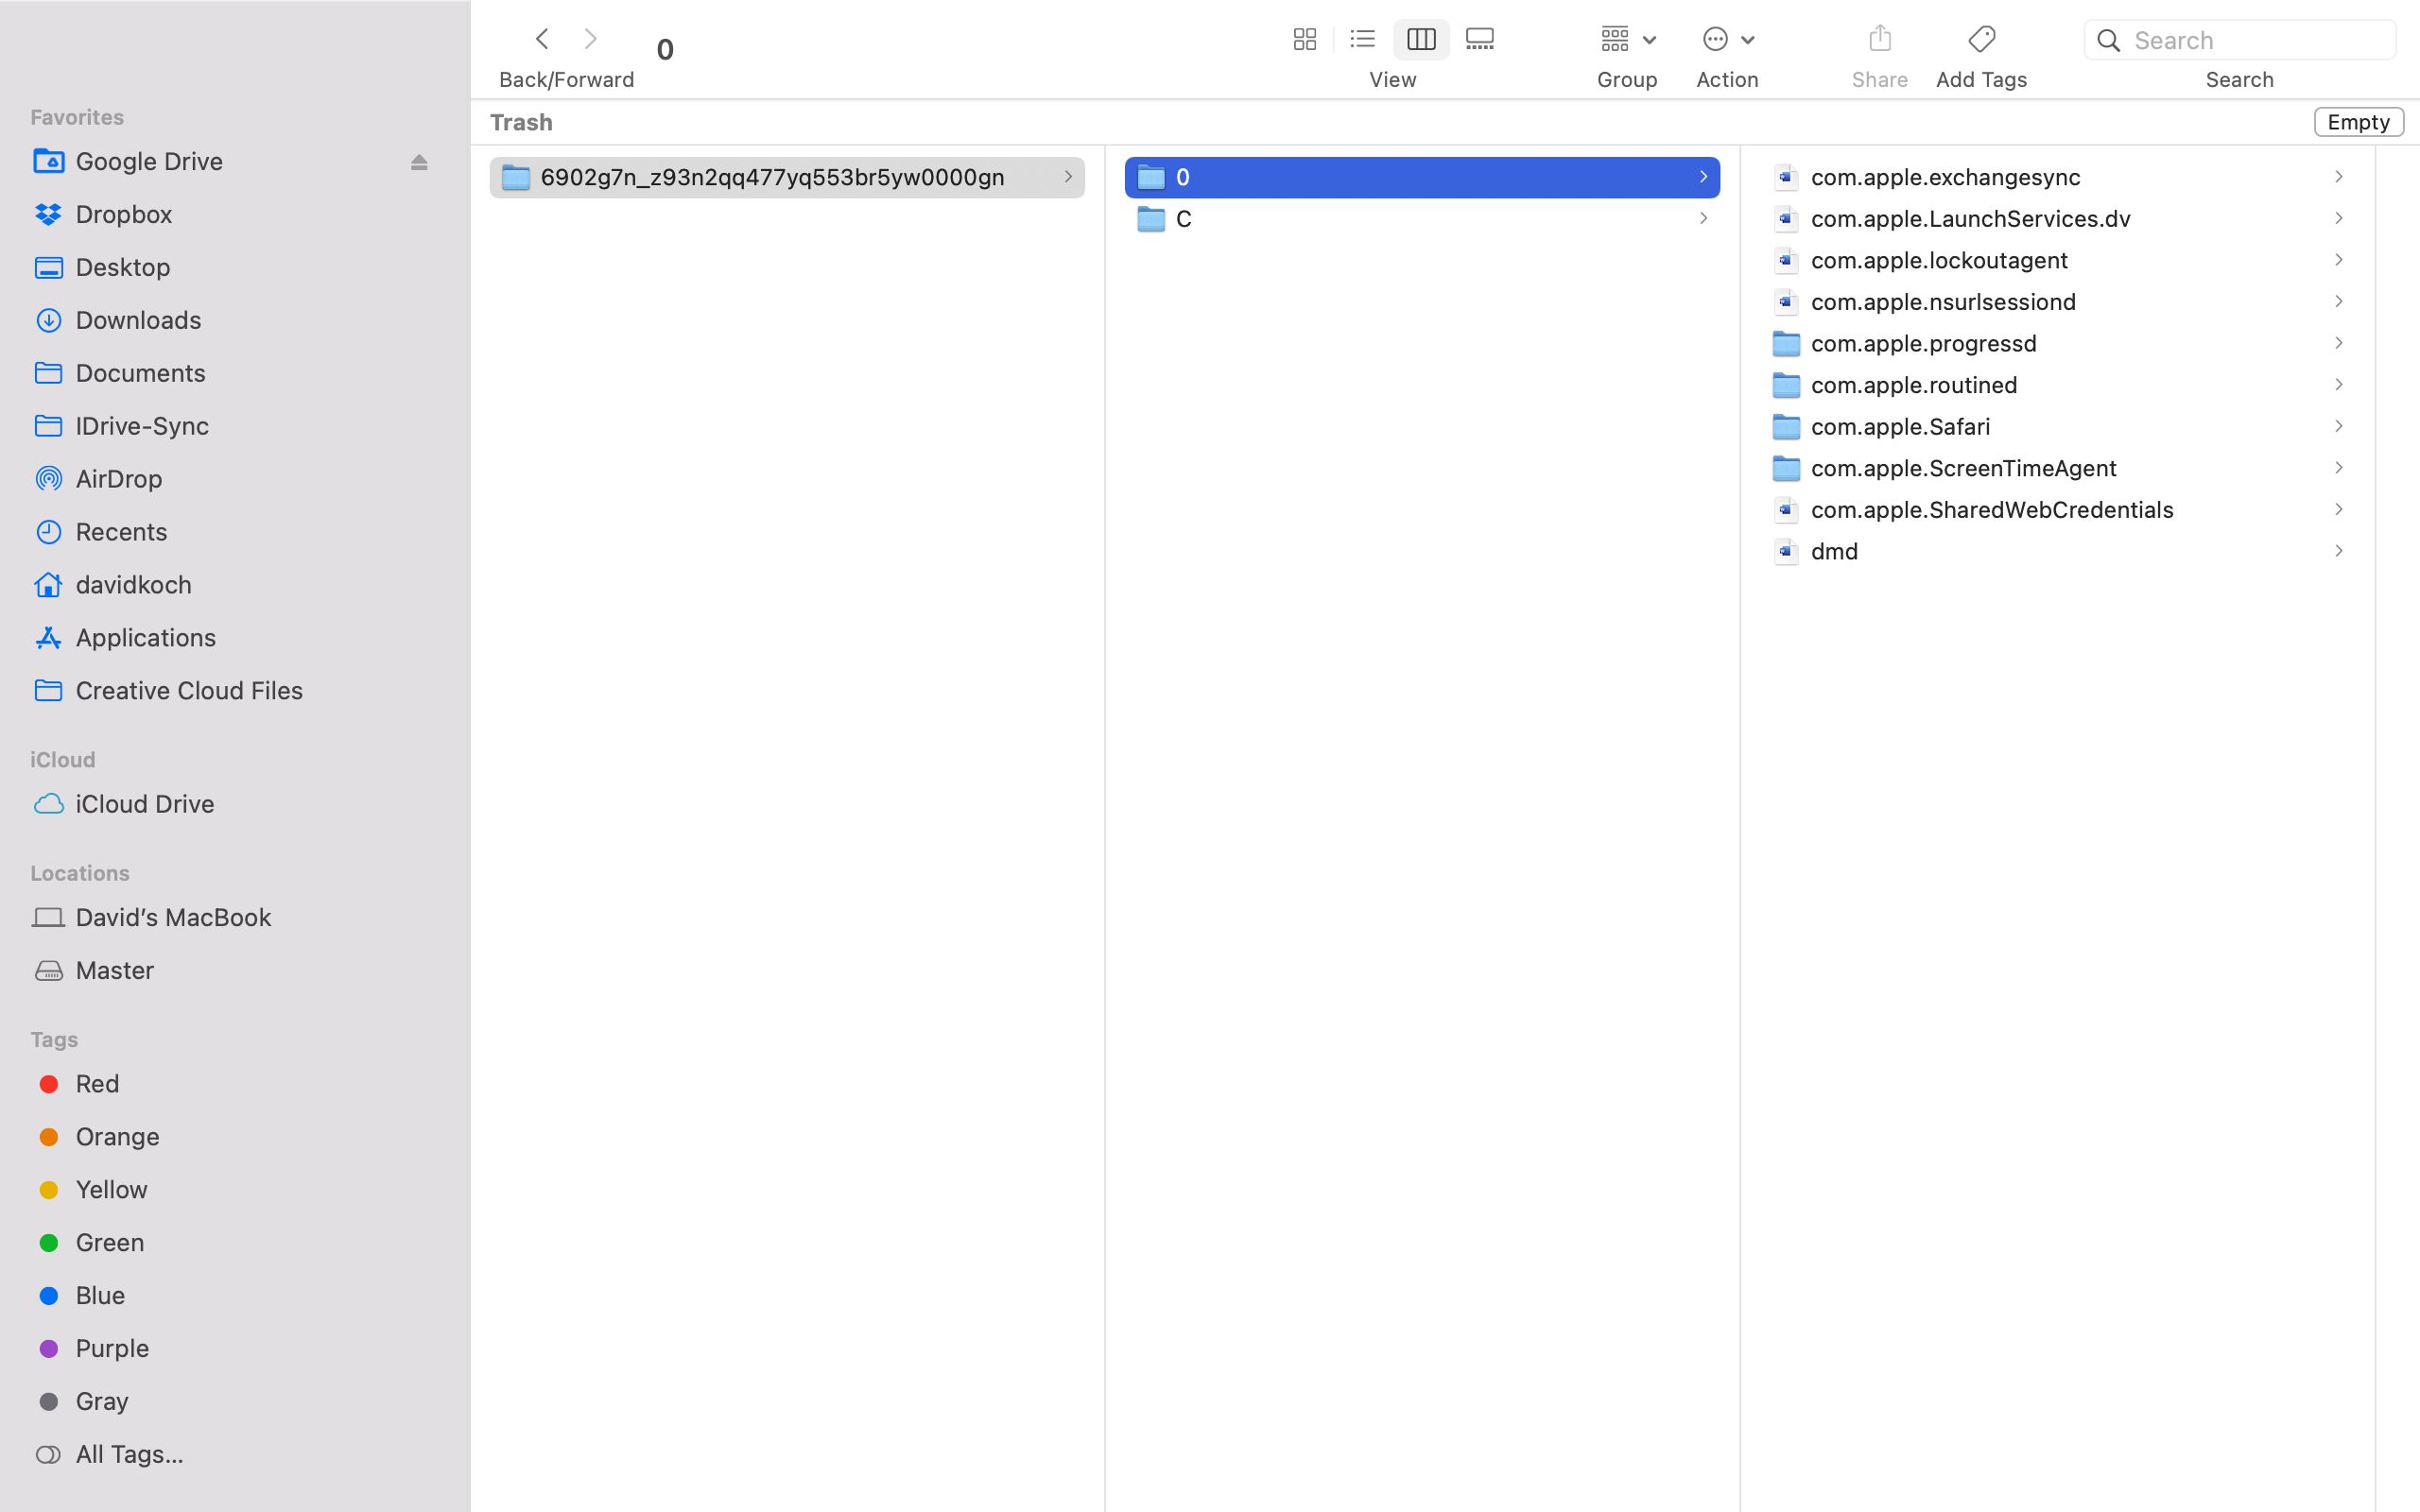Select Applications in the sidebar

tap(146, 637)
